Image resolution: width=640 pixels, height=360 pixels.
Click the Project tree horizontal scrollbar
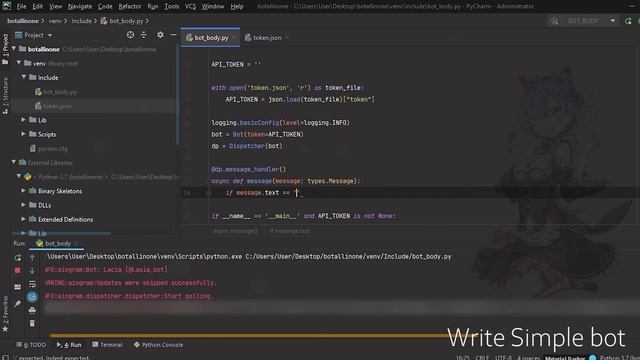click(61, 233)
